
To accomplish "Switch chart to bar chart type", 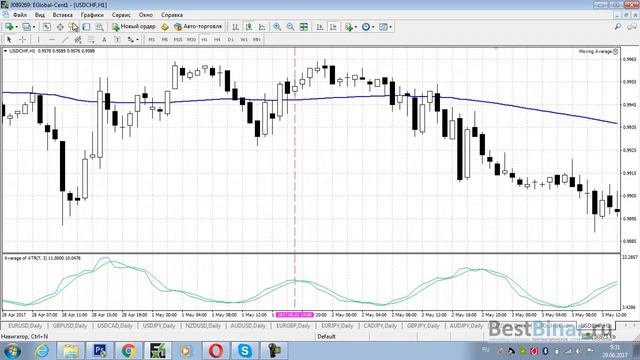I will point(236,27).
